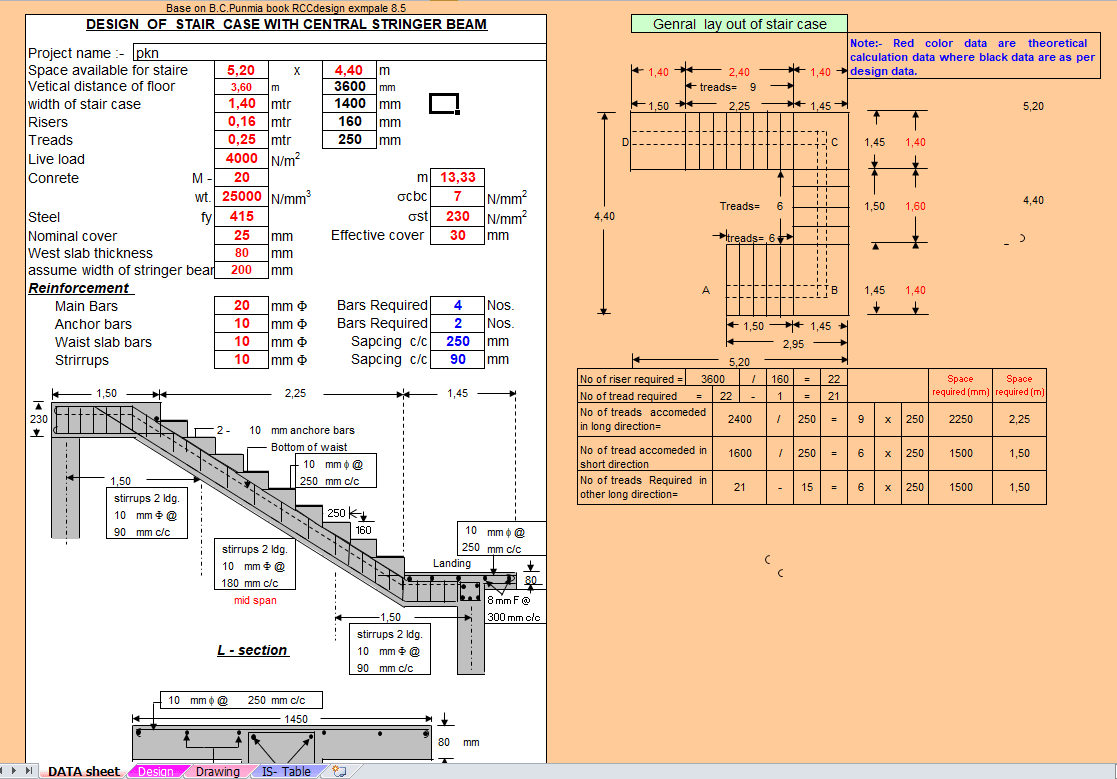
Task: Select the modular ratio m cell 13,33
Action: point(457,177)
